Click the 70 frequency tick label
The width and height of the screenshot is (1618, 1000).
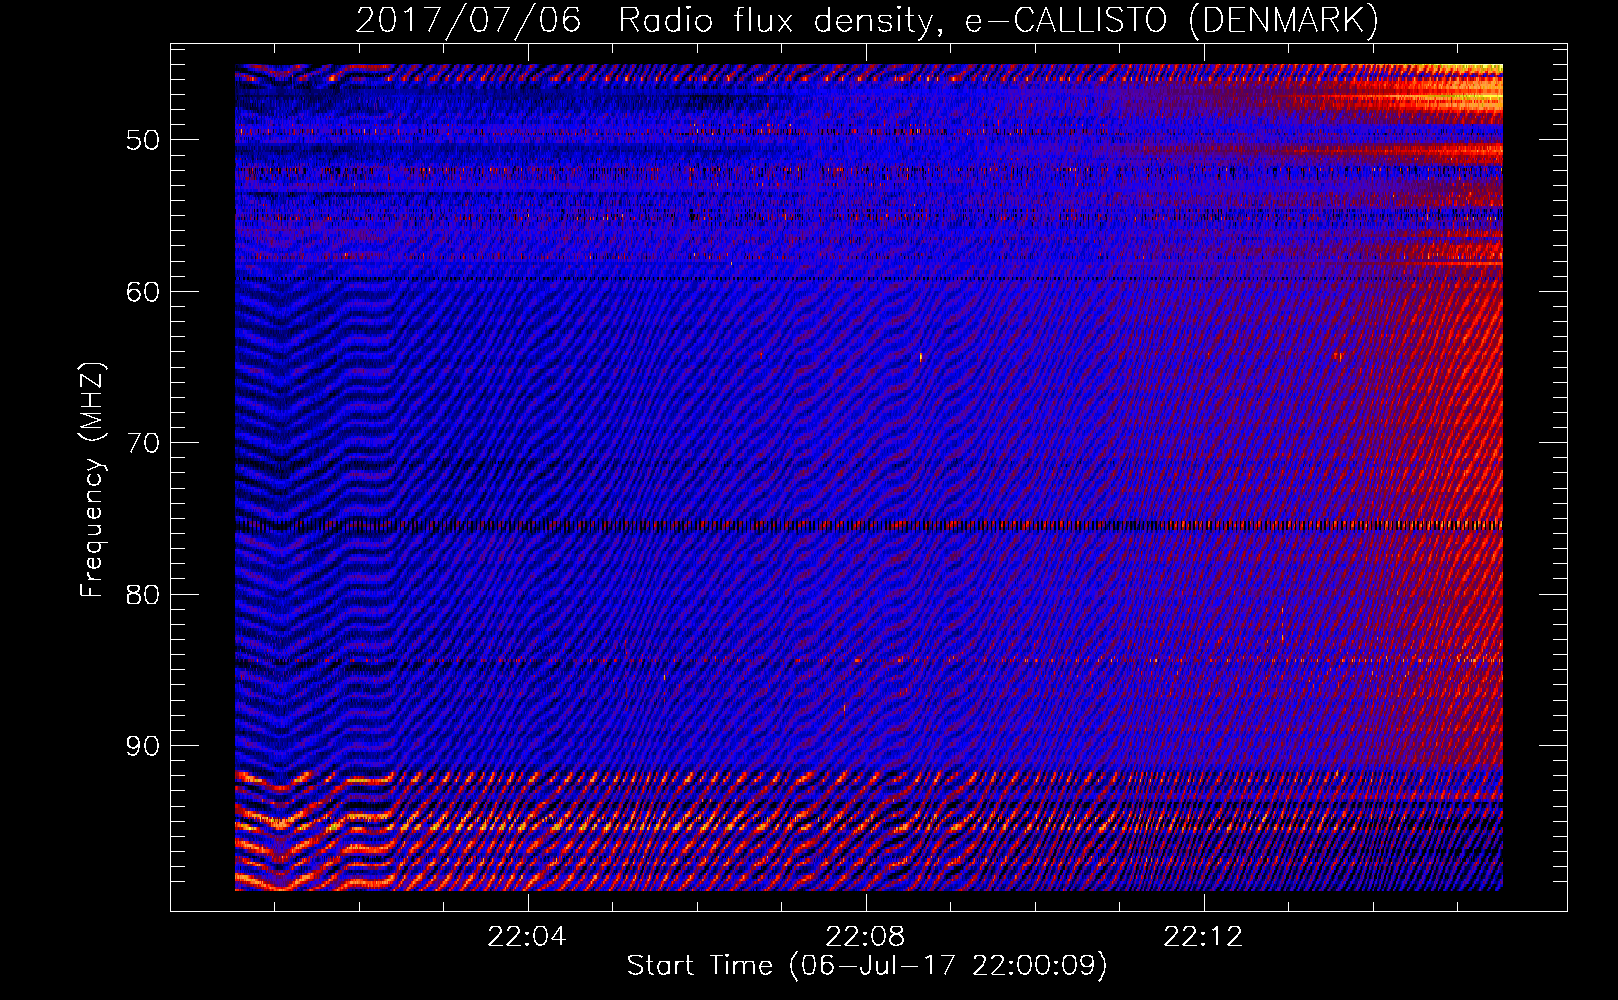[143, 443]
